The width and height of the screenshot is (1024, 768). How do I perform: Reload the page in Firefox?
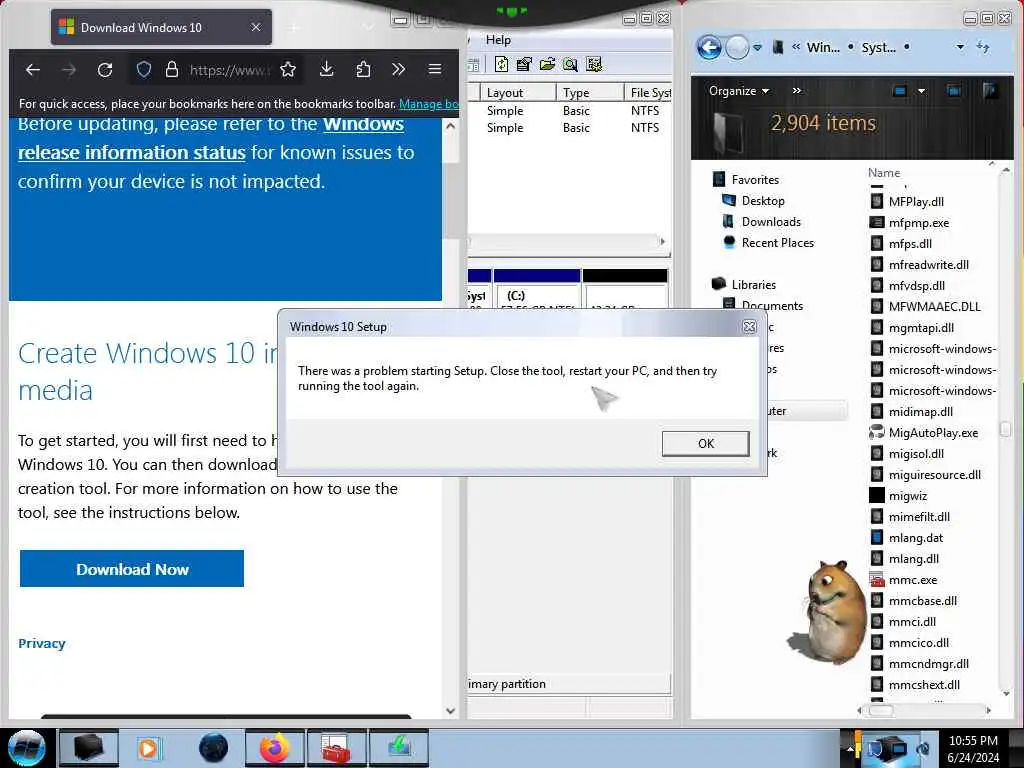pyautogui.click(x=104, y=69)
